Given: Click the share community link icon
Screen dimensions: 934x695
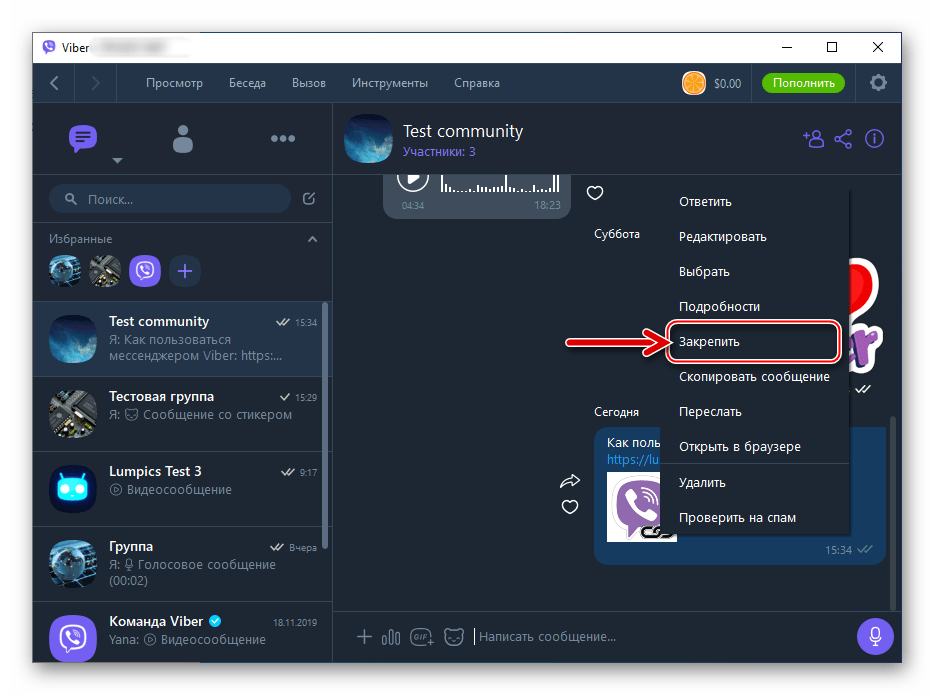Looking at the screenshot, I should tap(843, 139).
